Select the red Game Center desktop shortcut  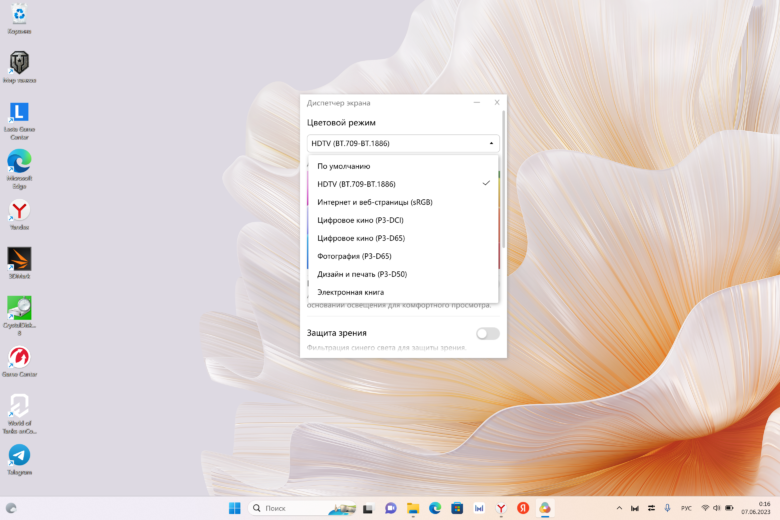coord(19,362)
